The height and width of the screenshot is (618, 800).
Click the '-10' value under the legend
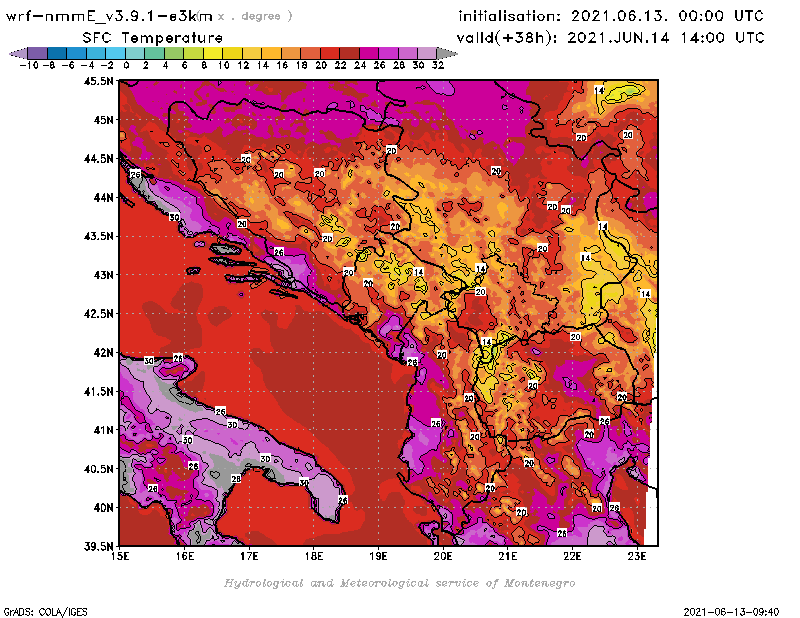(x=29, y=65)
